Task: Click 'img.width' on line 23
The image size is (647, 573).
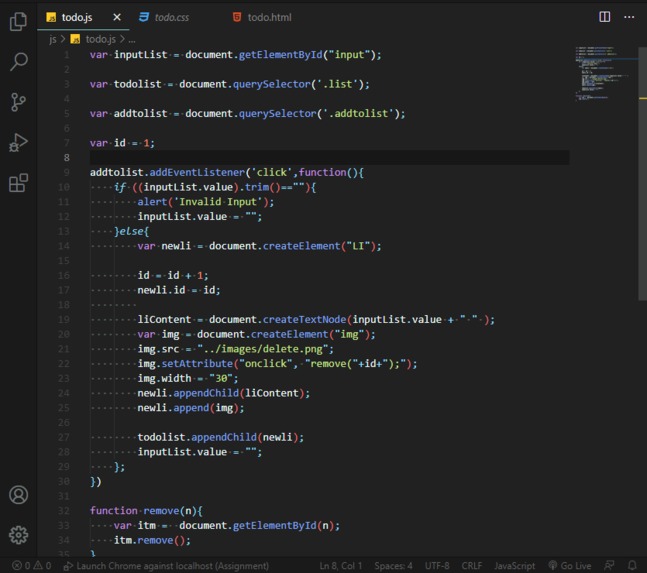Action: 164,378
